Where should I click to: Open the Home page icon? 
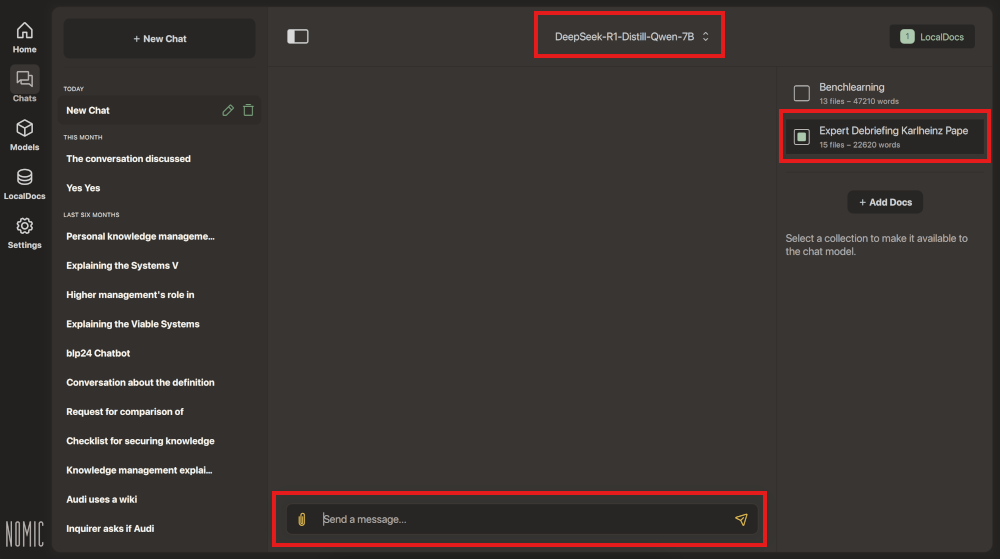coord(25,37)
